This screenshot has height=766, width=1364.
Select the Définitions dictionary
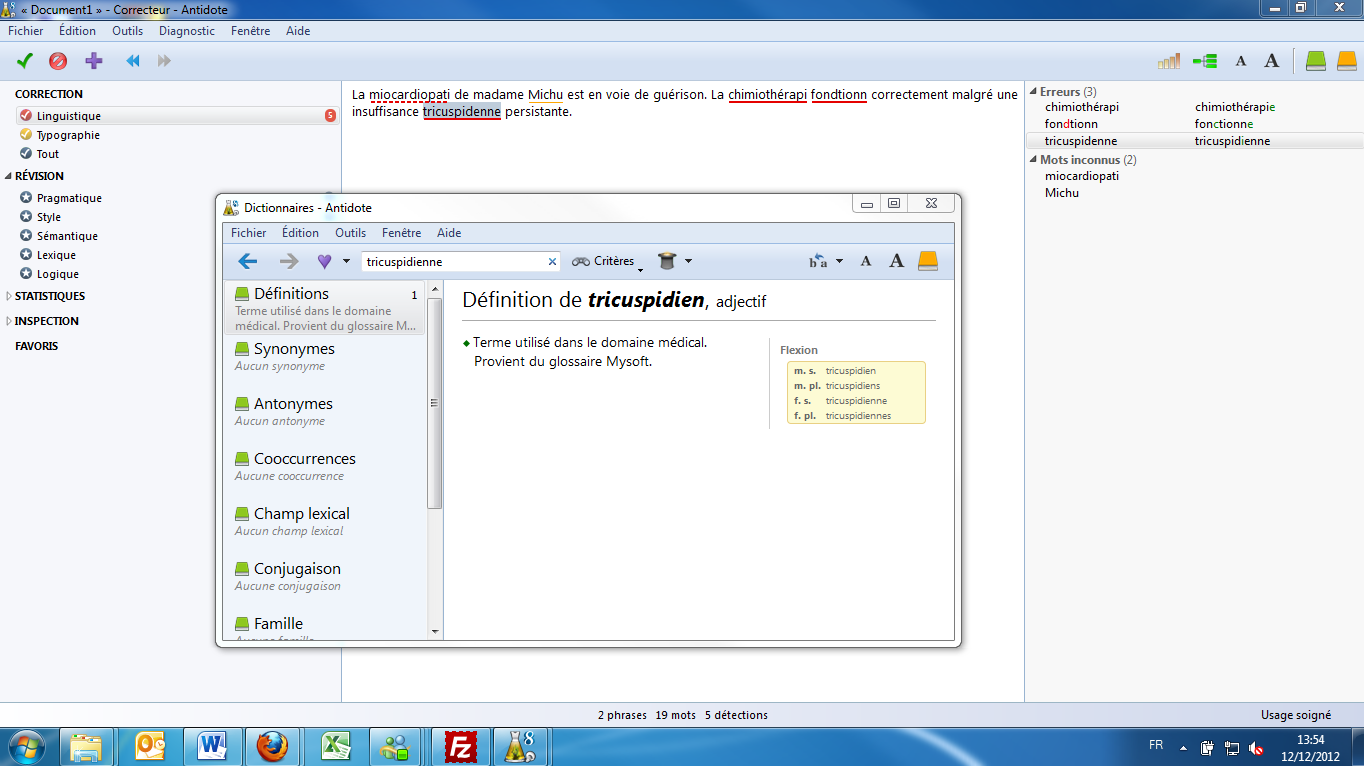click(x=325, y=308)
